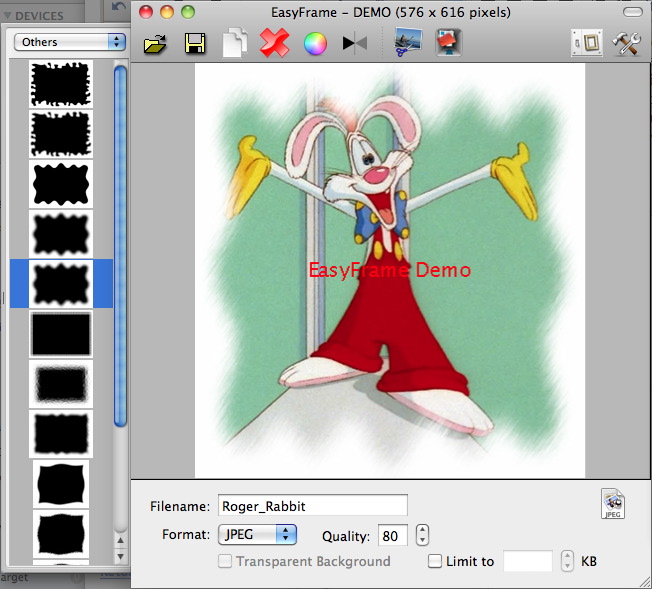The width and height of the screenshot is (652, 589).
Task: Click the flip horizontal mirror icon
Action: (x=355, y=43)
